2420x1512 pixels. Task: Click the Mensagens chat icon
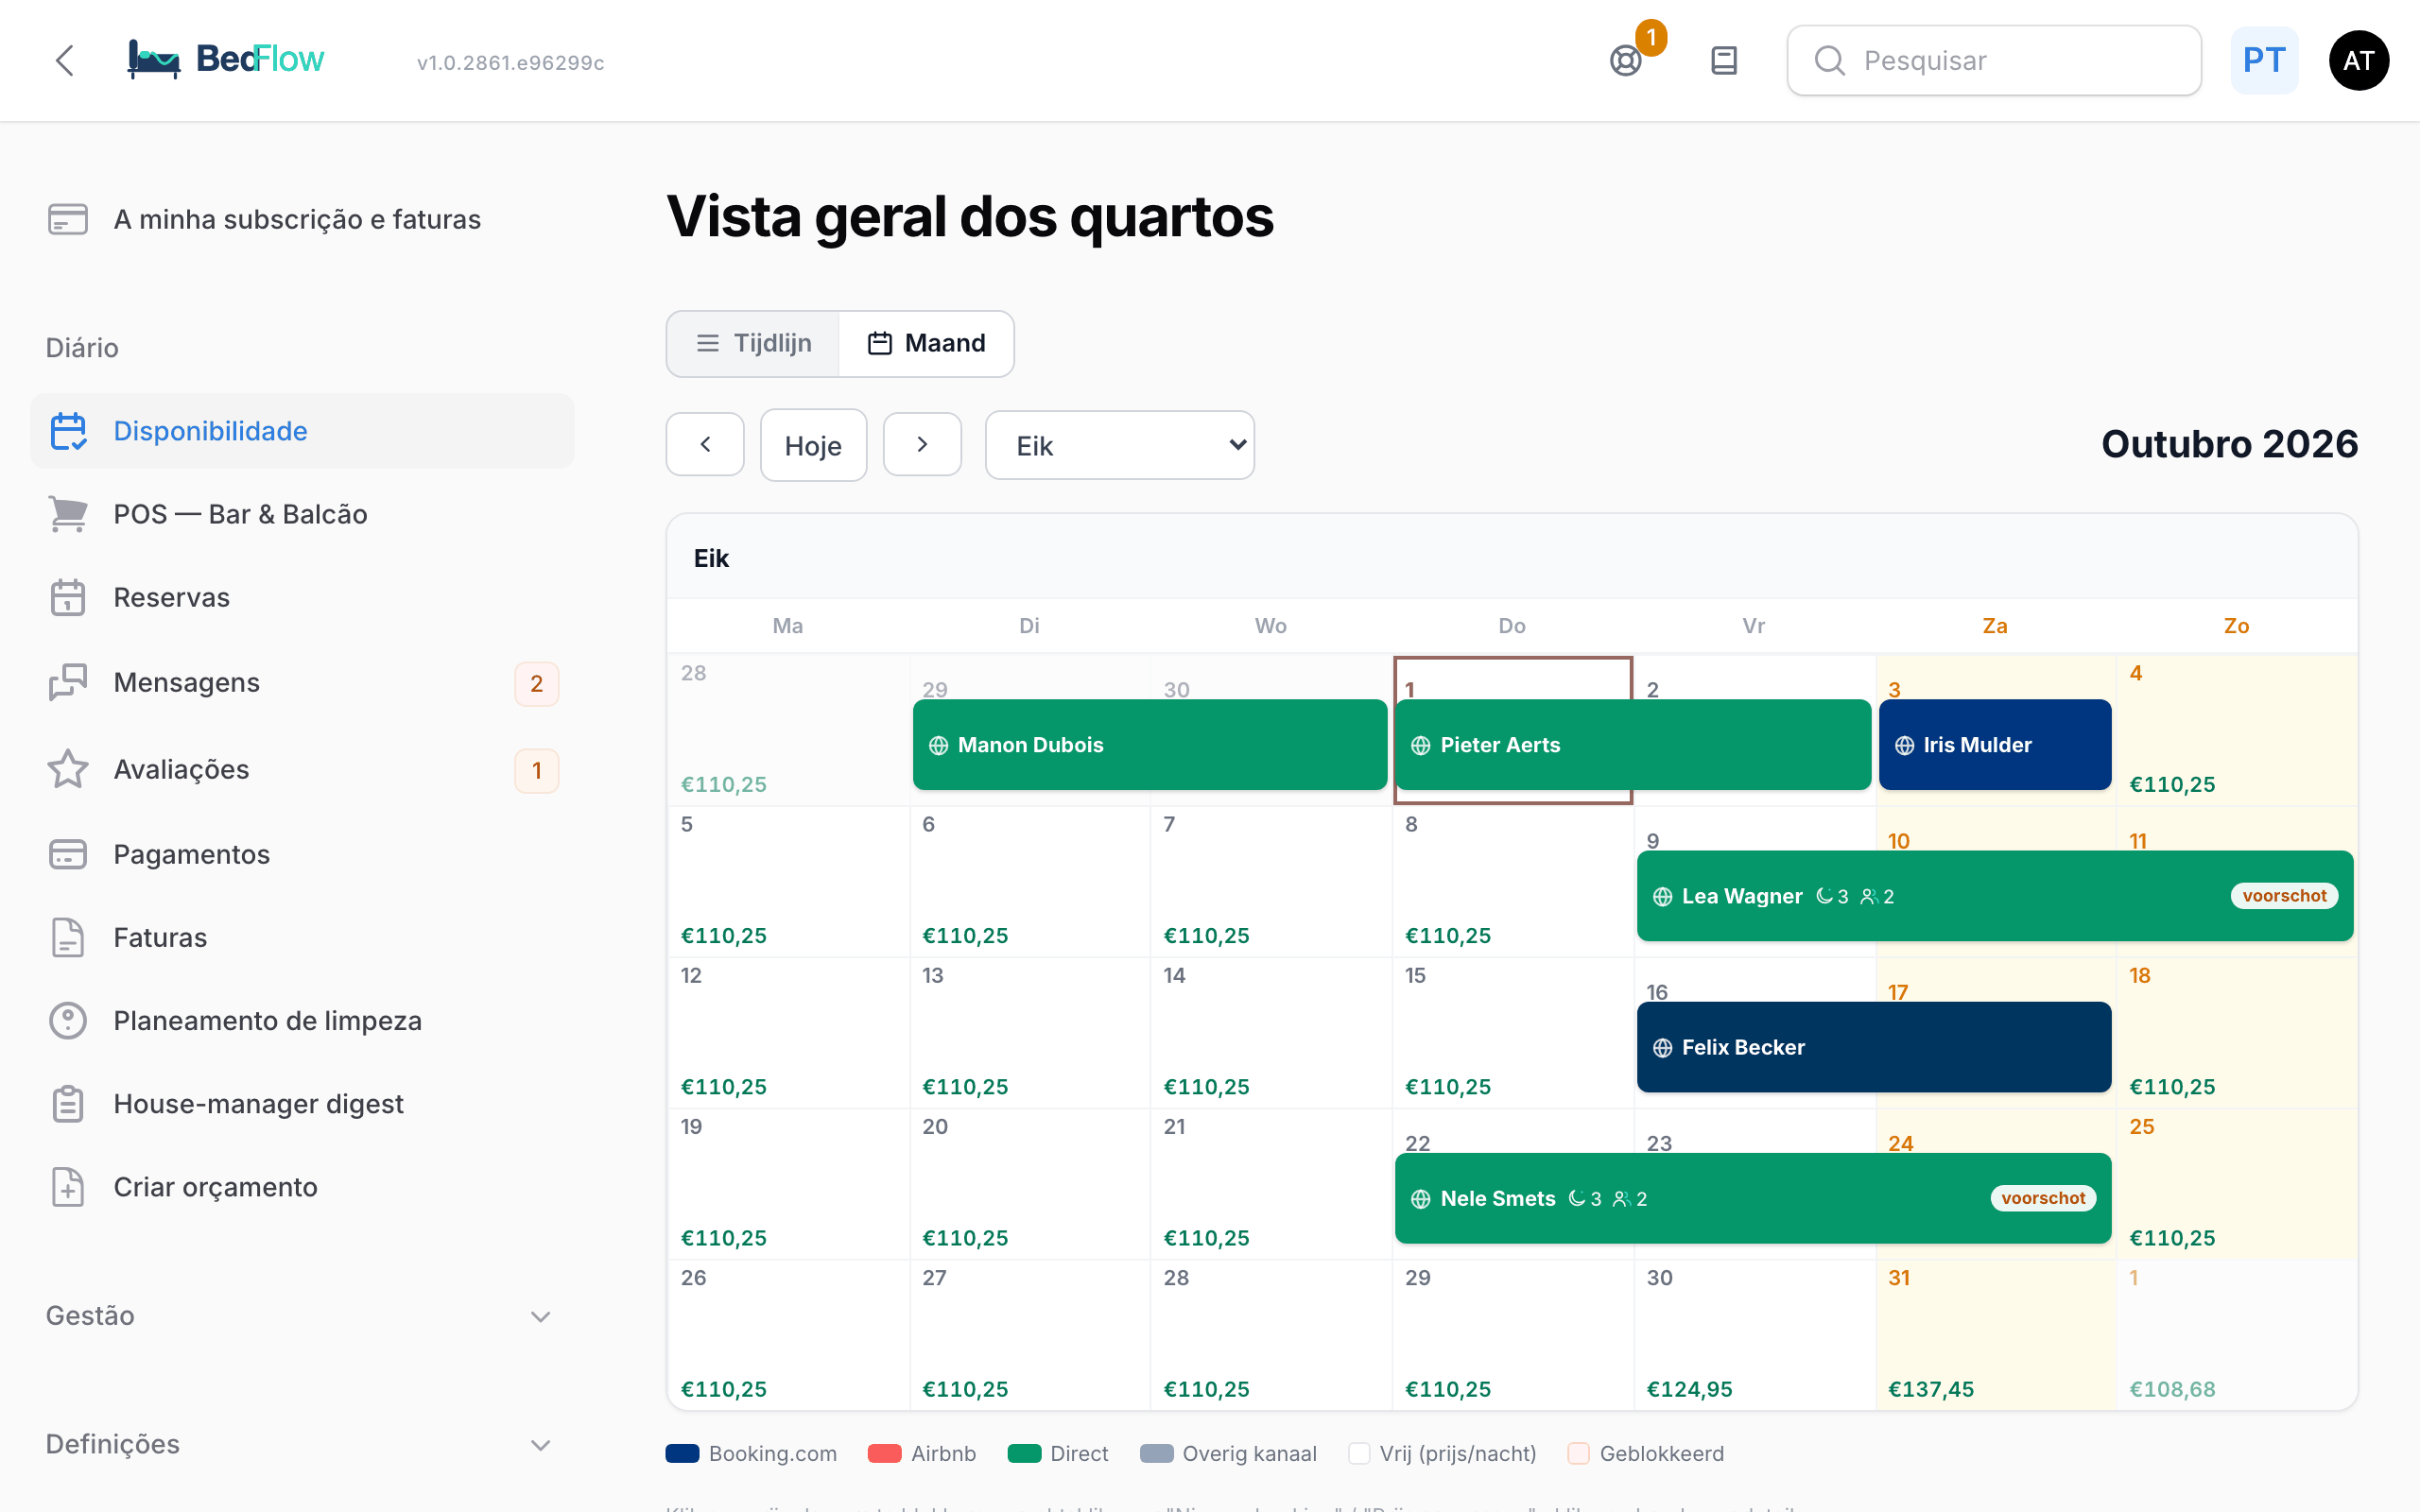[x=68, y=682]
